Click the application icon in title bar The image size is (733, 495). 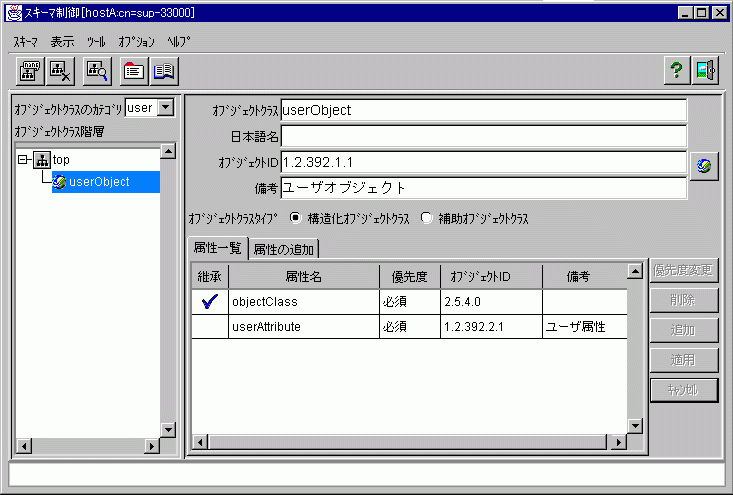coord(14,13)
